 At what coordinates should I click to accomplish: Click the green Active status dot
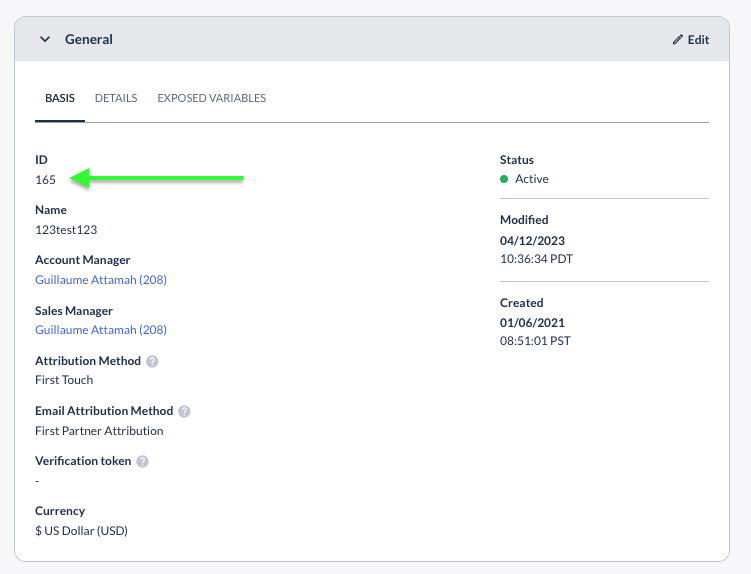[504, 179]
